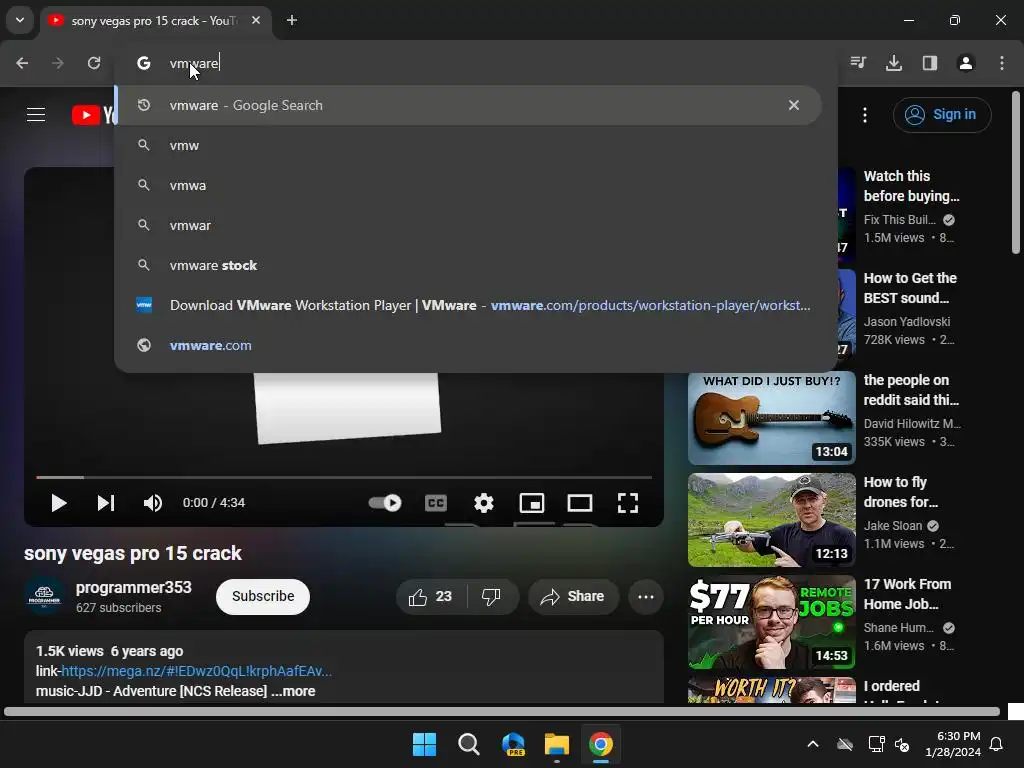Choose the vmwa search suggestion
The height and width of the screenshot is (768, 1024).
pyautogui.click(x=468, y=185)
